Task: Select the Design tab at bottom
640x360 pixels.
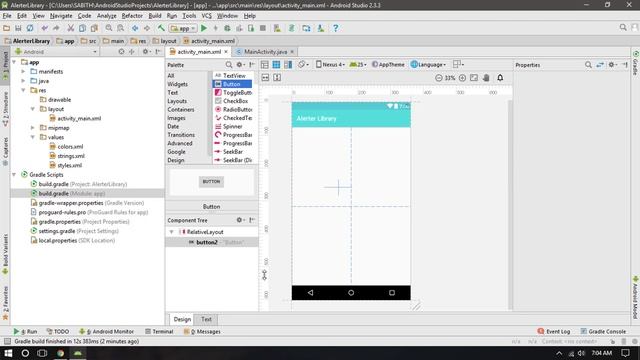Action: pyautogui.click(x=182, y=319)
